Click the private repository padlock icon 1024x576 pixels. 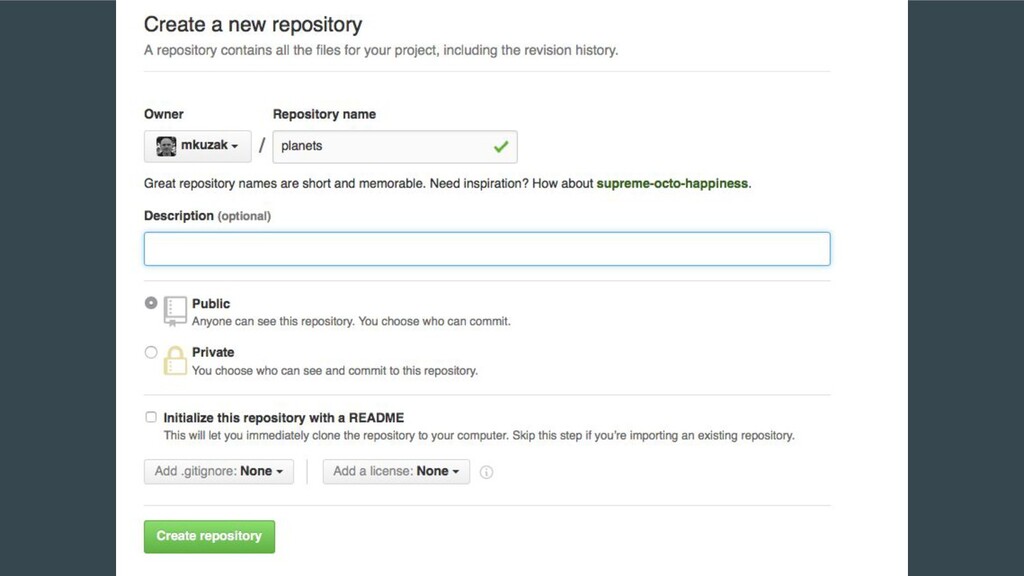(175, 360)
